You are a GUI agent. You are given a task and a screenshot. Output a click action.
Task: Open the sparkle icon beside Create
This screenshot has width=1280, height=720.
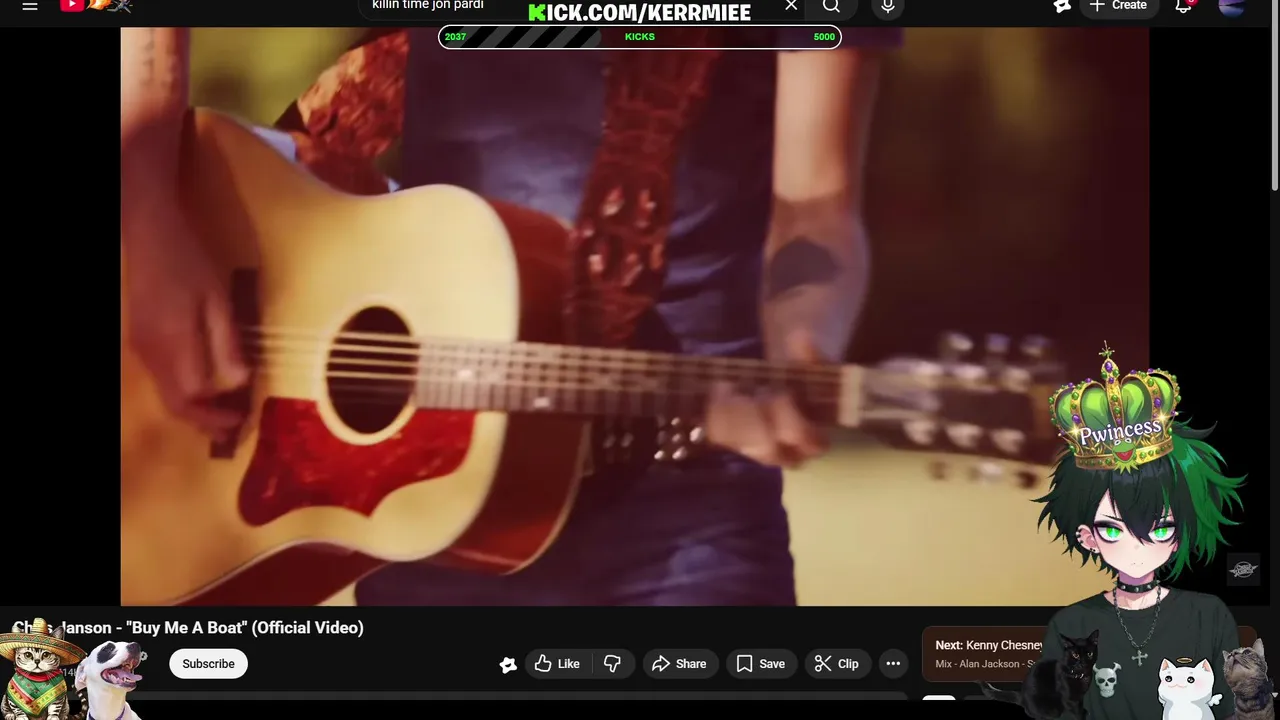(1062, 6)
